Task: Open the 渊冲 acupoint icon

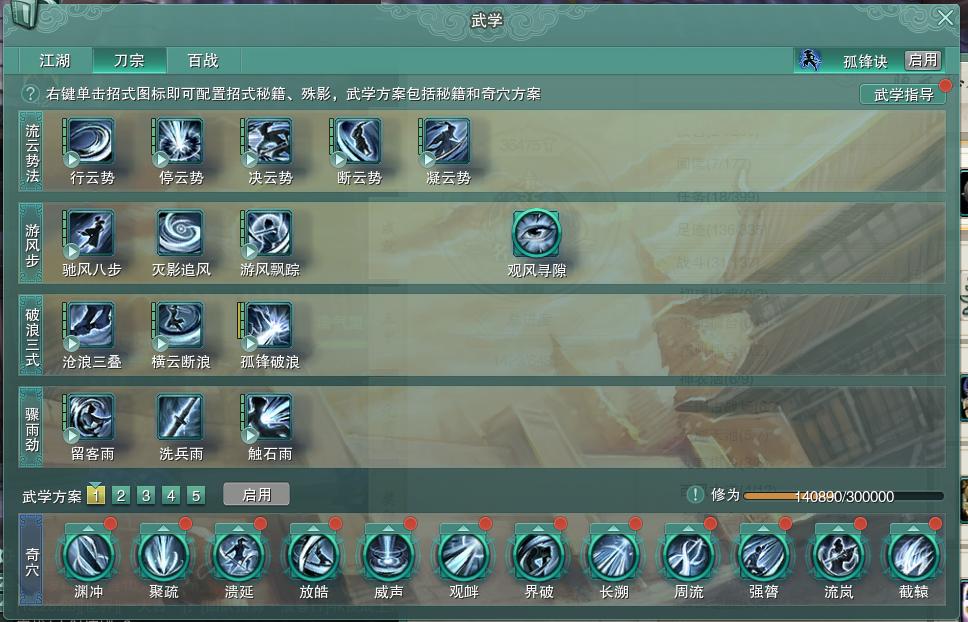Action: (88, 556)
